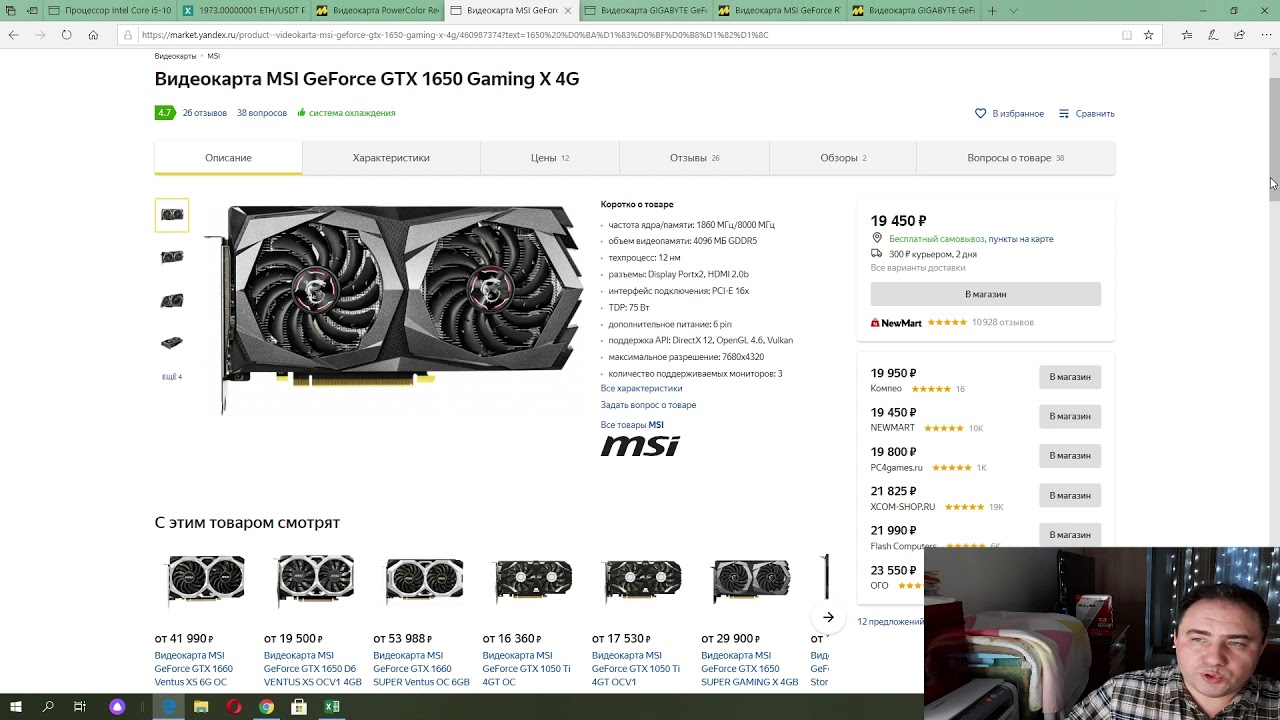Open NewMart store logo link
This screenshot has height=720, width=1280.
pyautogui.click(x=896, y=323)
